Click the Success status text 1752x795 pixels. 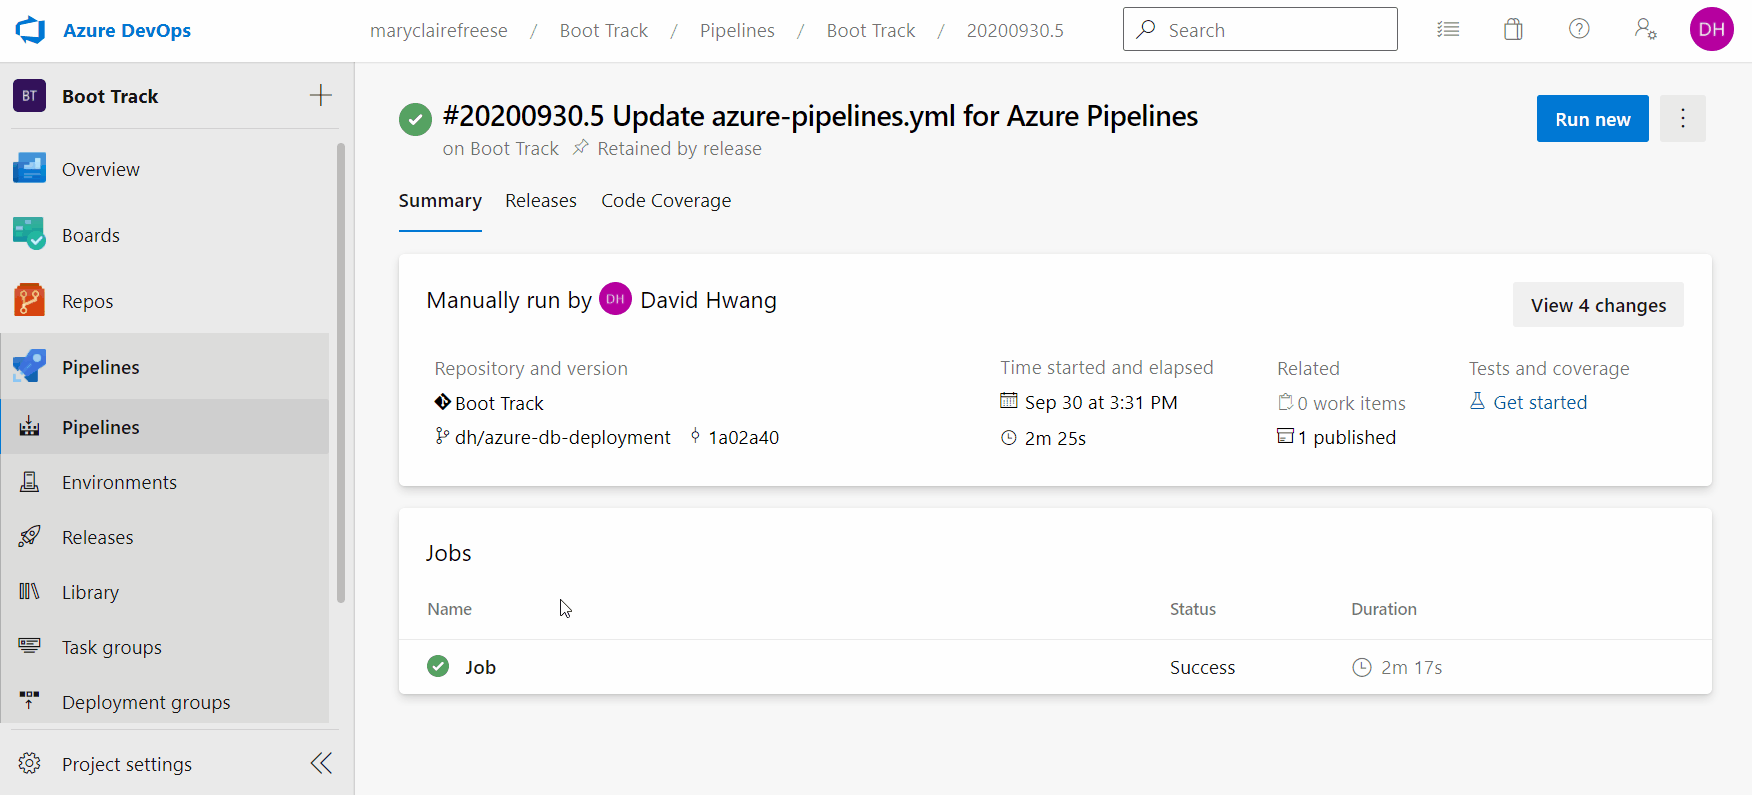(1202, 667)
